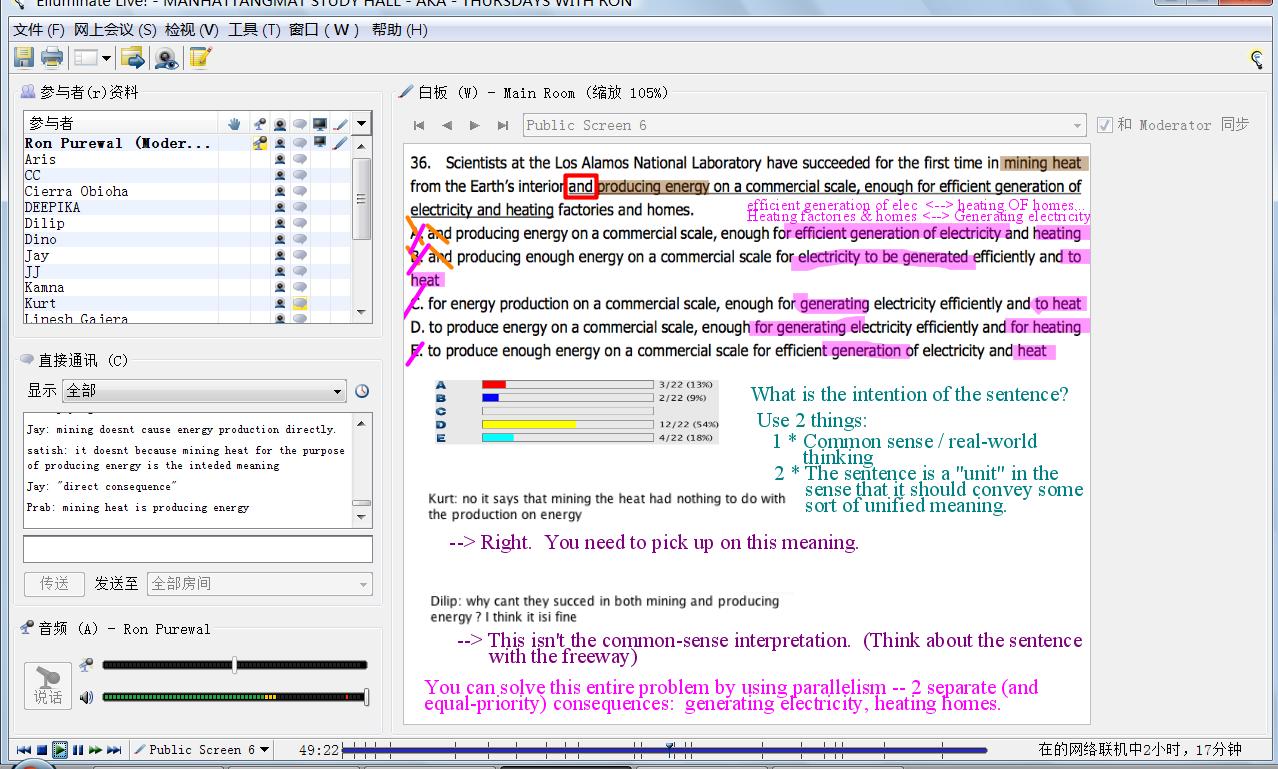Toggle Jay's chat permission icon

point(300,255)
